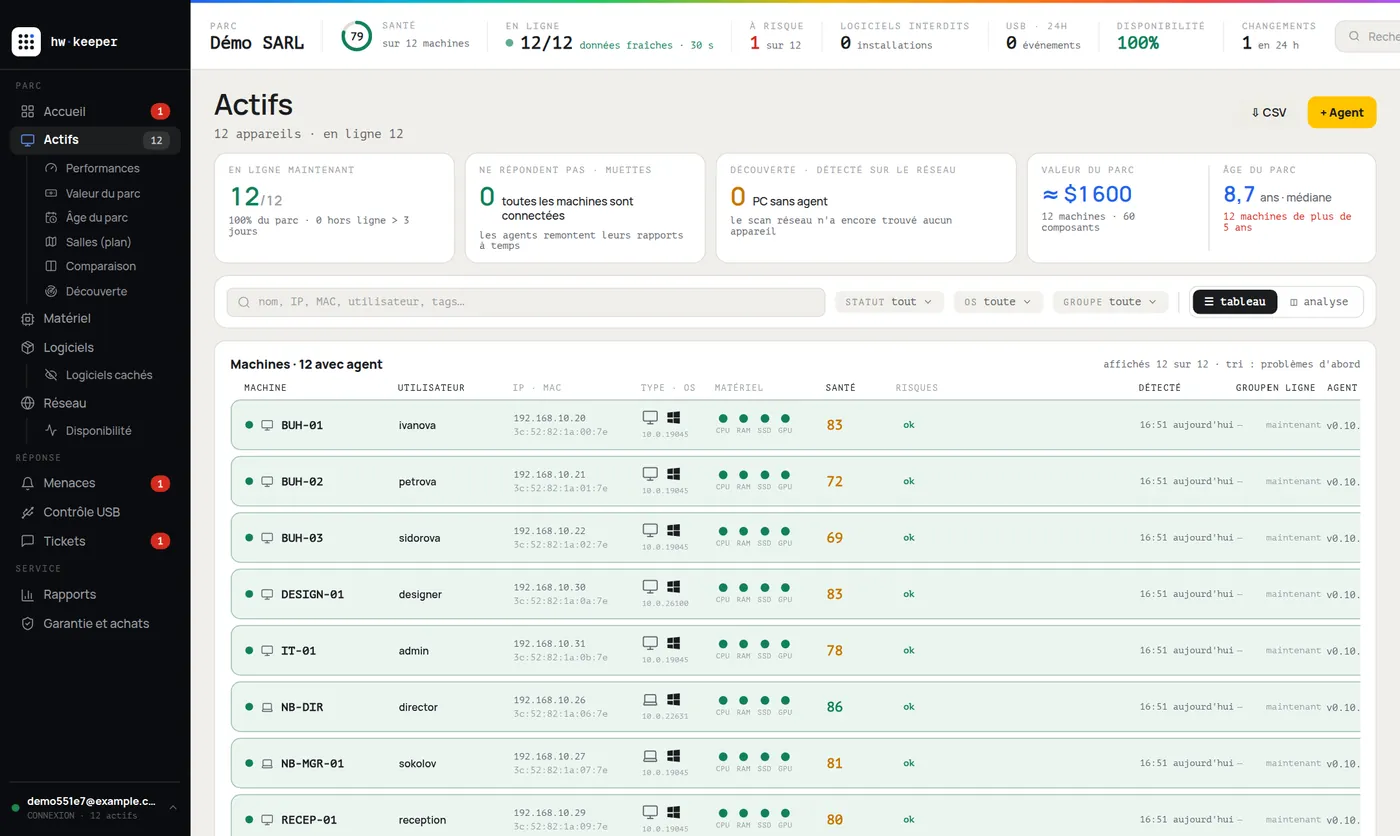Click the CPU status dot for DESIGN-01
1400x836 pixels.
point(722,587)
